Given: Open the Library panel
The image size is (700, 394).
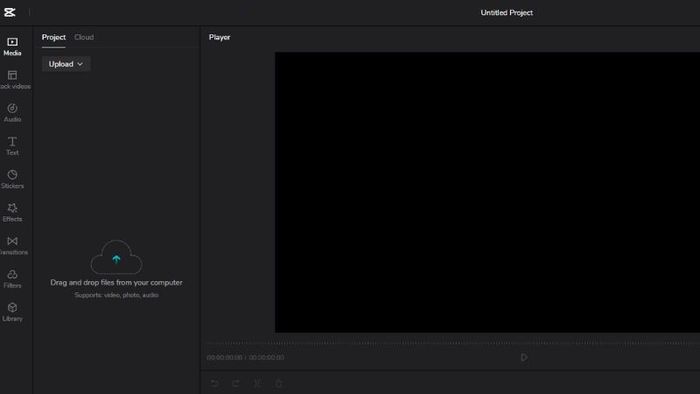Looking at the screenshot, I should [12, 312].
